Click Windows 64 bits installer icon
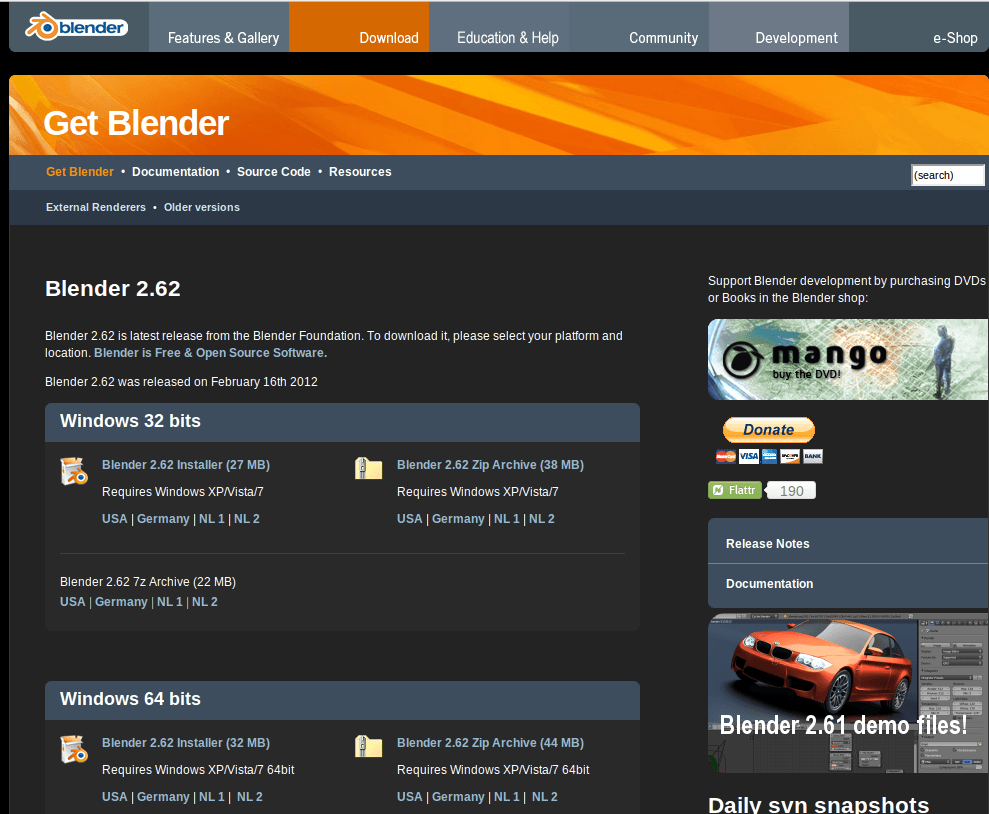Image resolution: width=989 pixels, height=814 pixels. point(74,749)
